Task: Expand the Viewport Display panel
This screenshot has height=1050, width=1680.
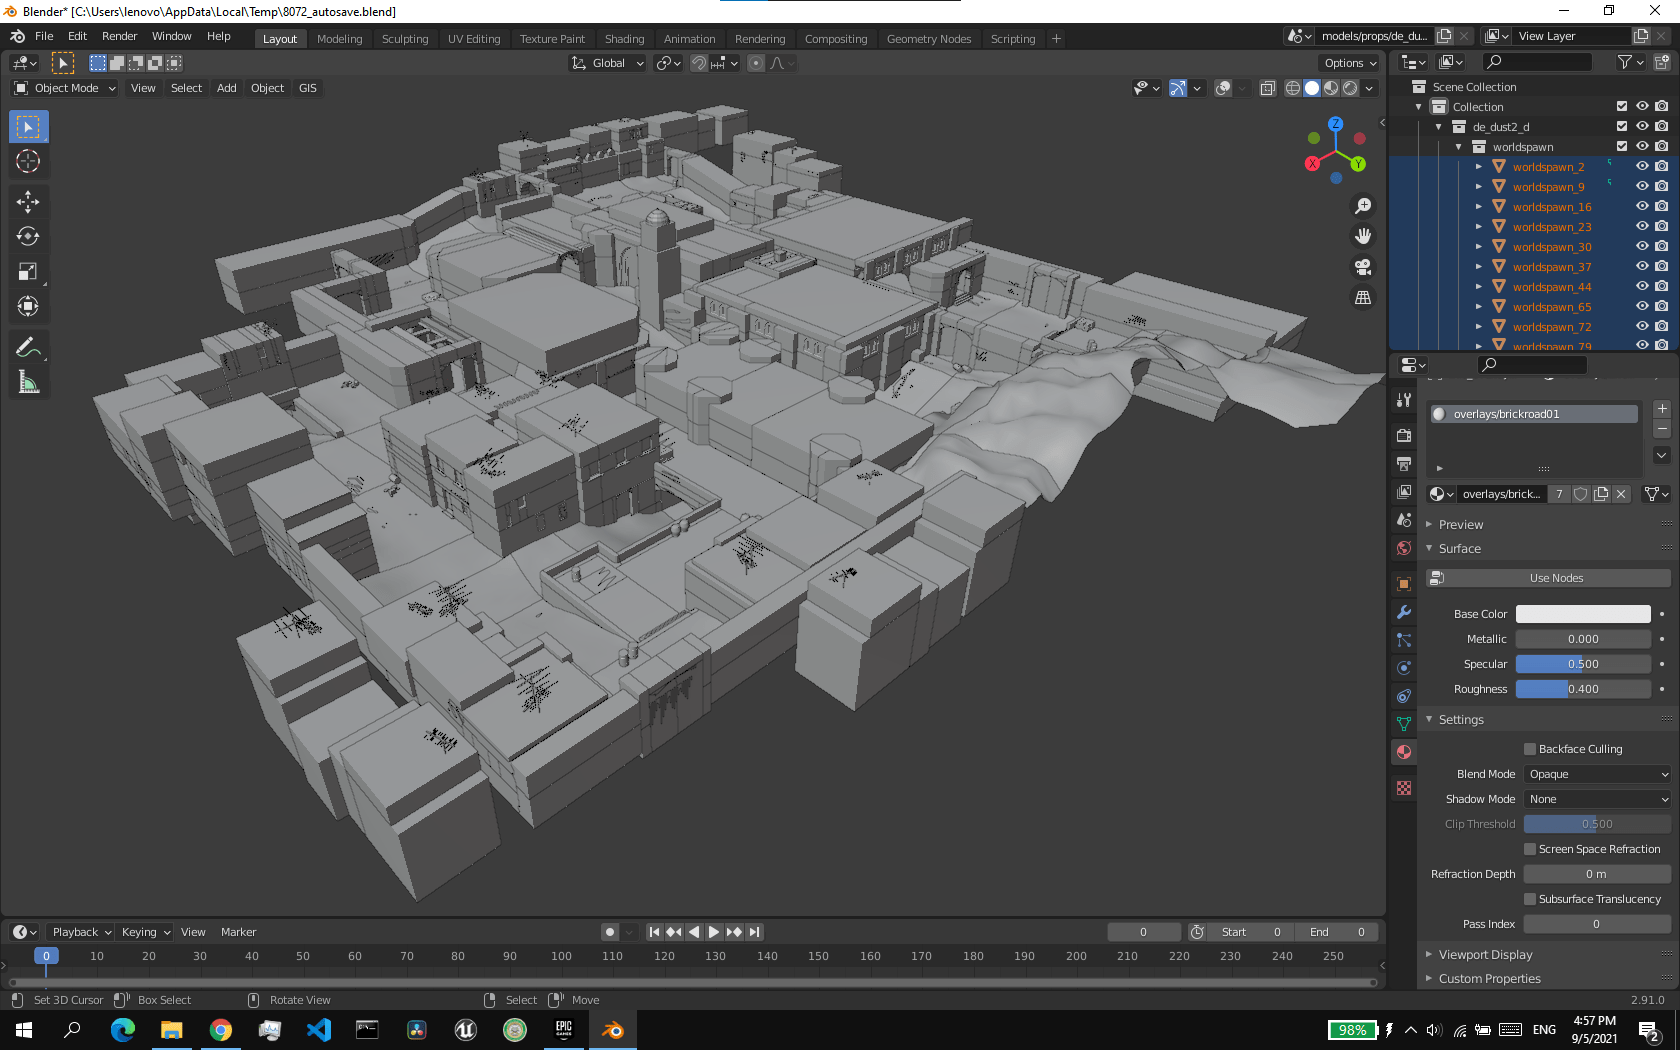Action: click(x=1484, y=954)
